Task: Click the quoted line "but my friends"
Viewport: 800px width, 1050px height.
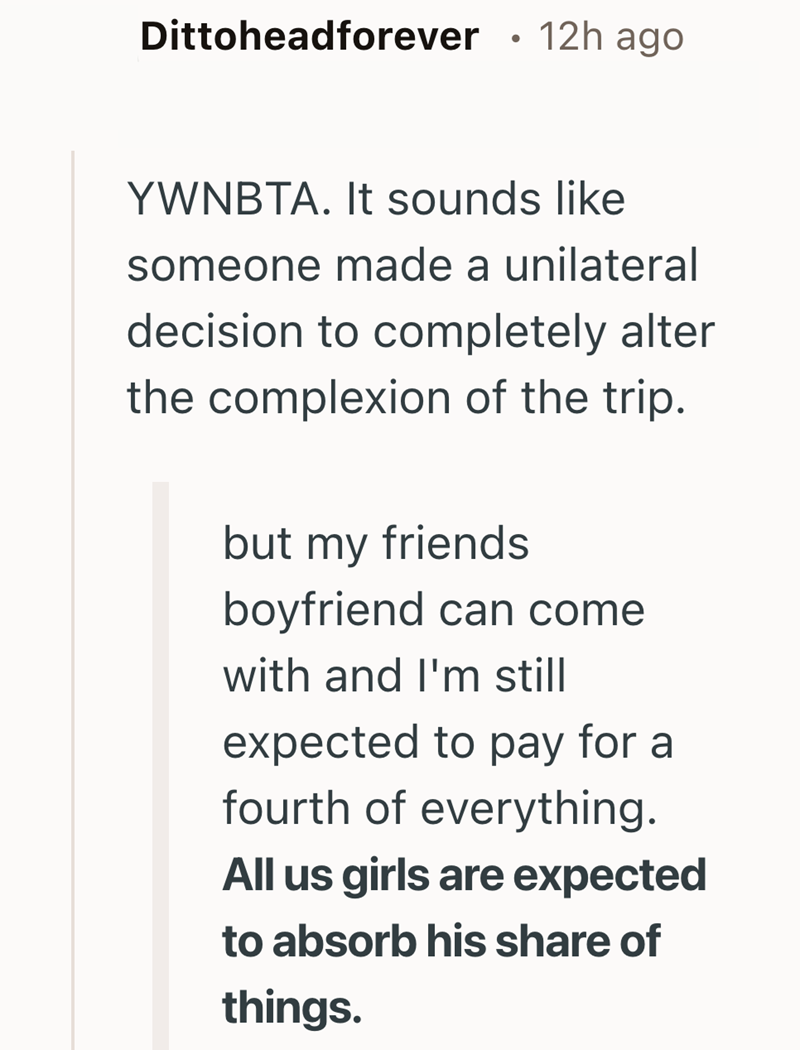Action: click(x=375, y=545)
